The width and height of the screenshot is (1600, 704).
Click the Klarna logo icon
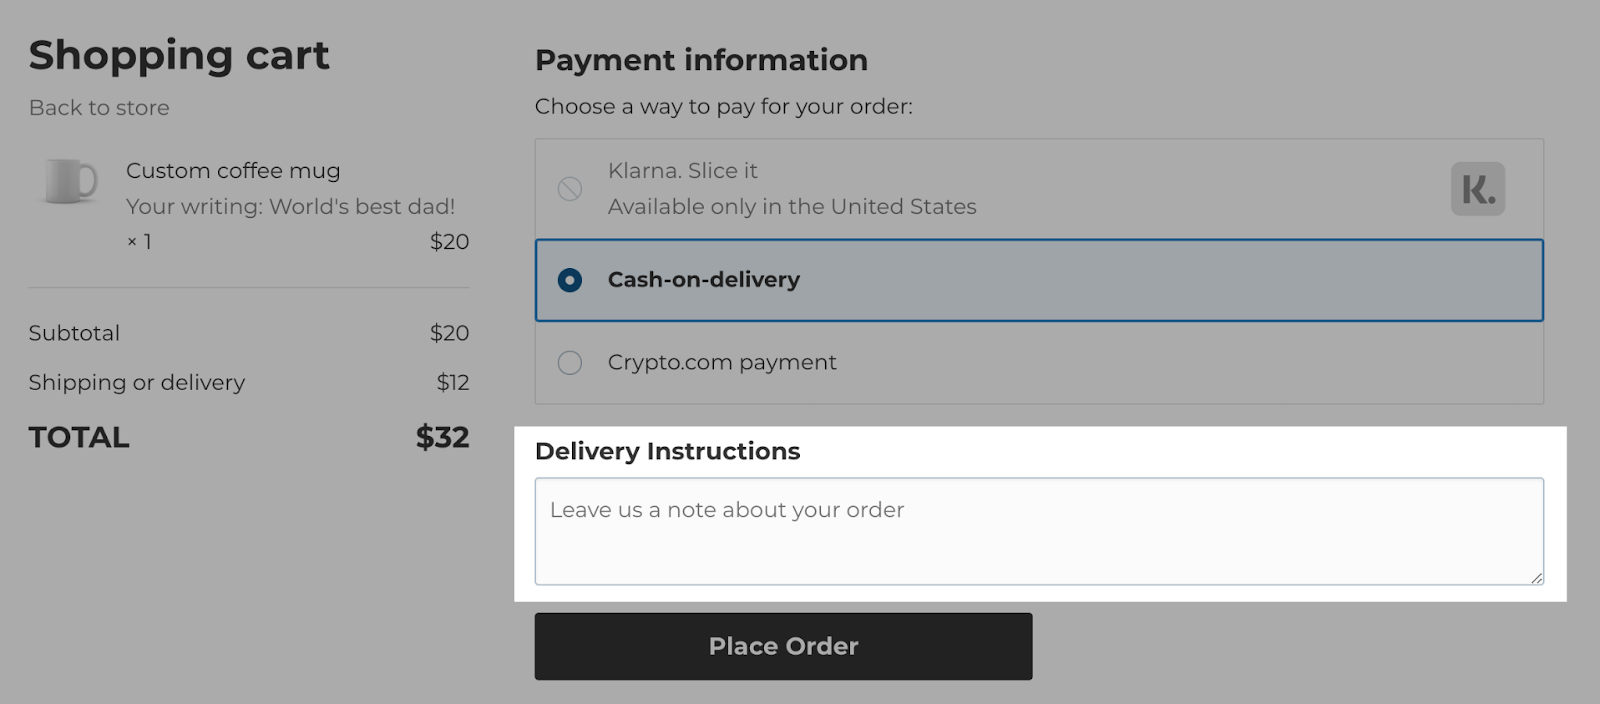1476,188
